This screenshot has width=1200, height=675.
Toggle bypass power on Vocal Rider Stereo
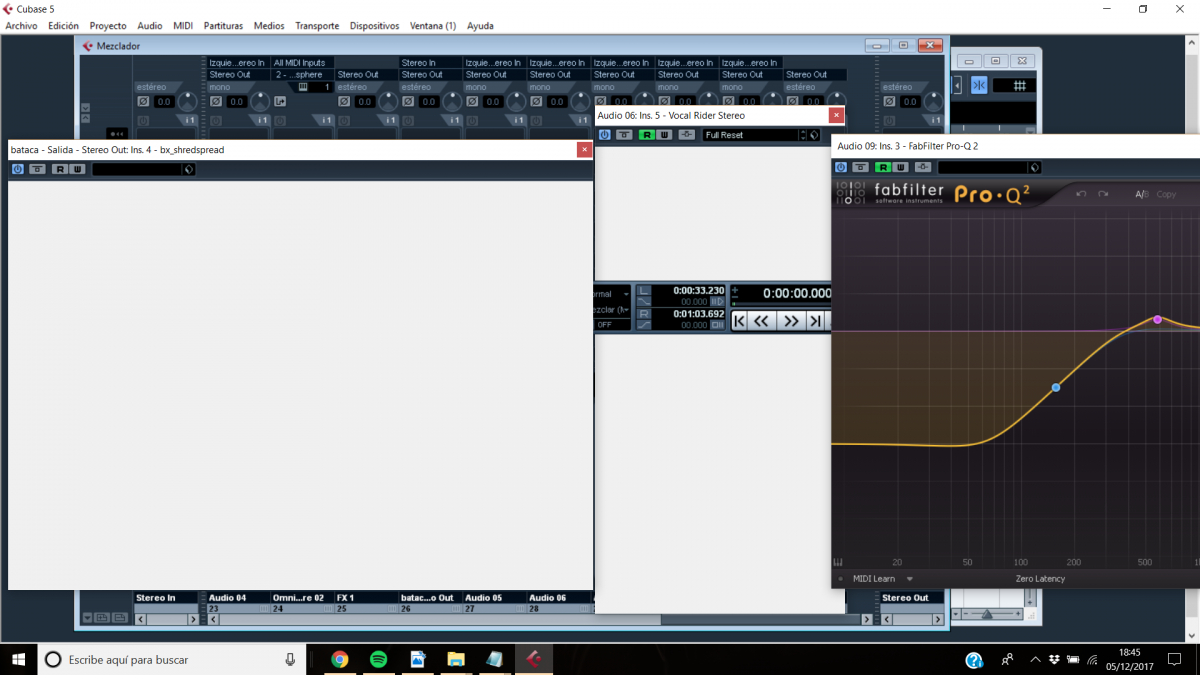[605, 134]
